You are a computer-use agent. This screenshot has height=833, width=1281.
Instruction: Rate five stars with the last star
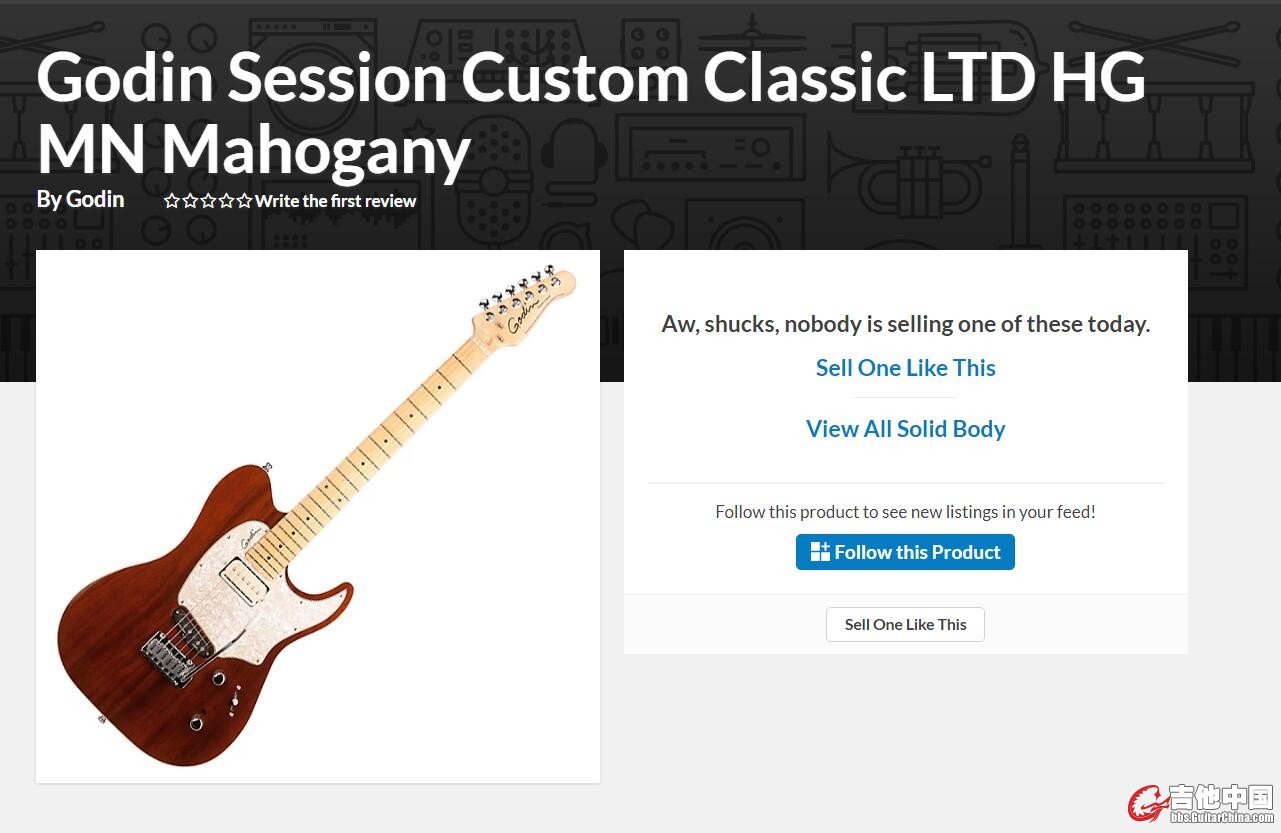(x=244, y=201)
